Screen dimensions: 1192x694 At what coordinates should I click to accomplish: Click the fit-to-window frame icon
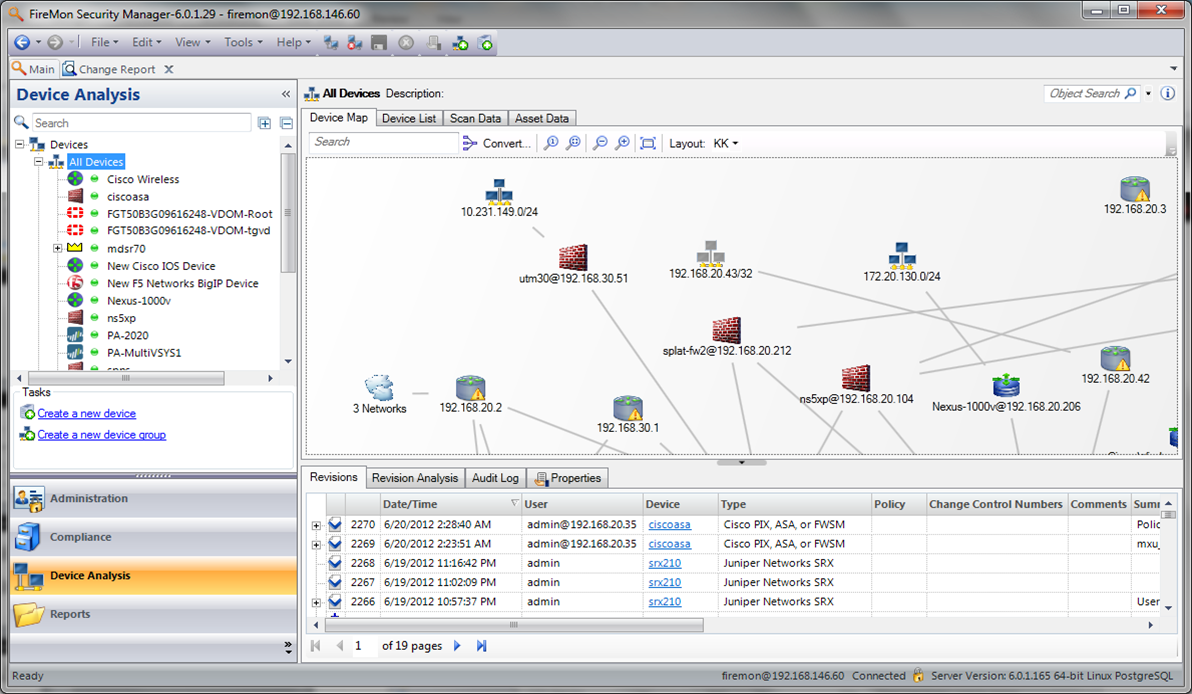[648, 143]
